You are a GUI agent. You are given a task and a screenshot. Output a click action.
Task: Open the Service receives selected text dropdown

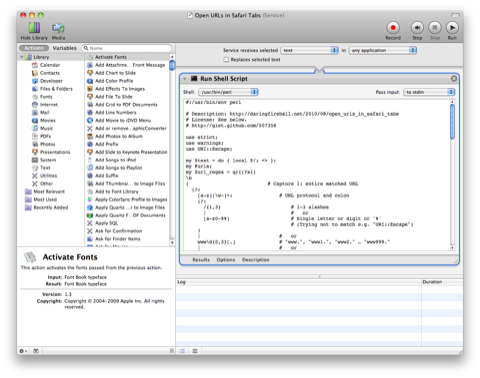point(310,50)
